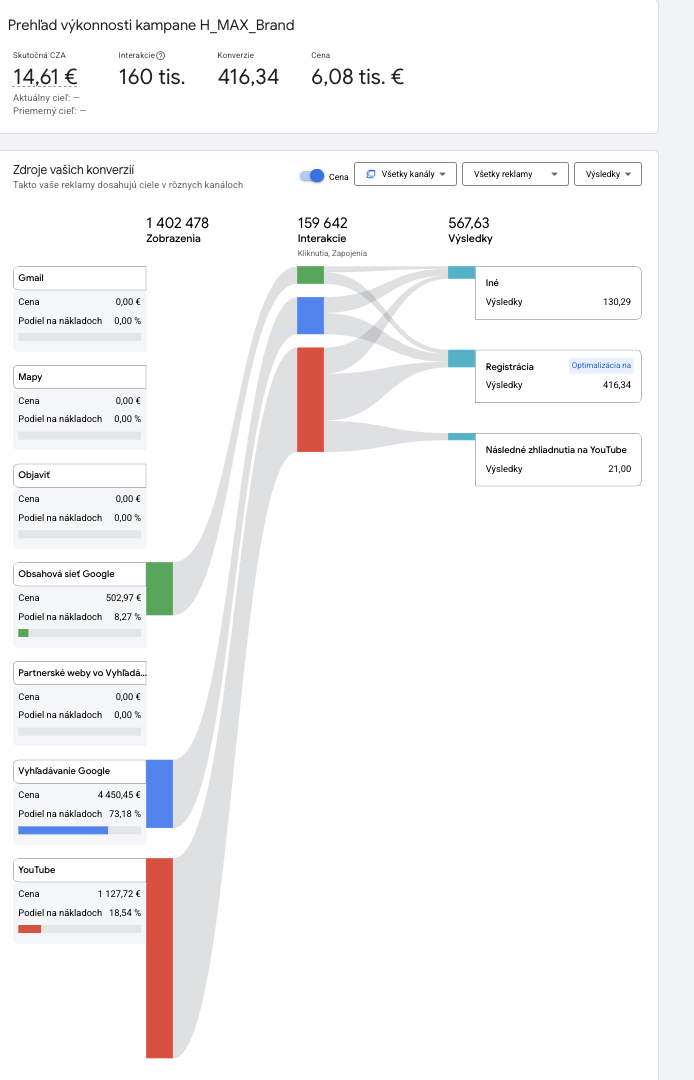This screenshot has height=1080, width=694.
Task: Click the Interakcie help question mark icon
Action: 160,55
